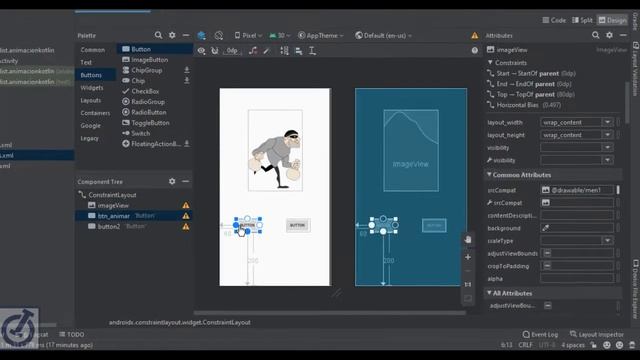
Task: Pick background resource eyedropper
Action: 546,228
